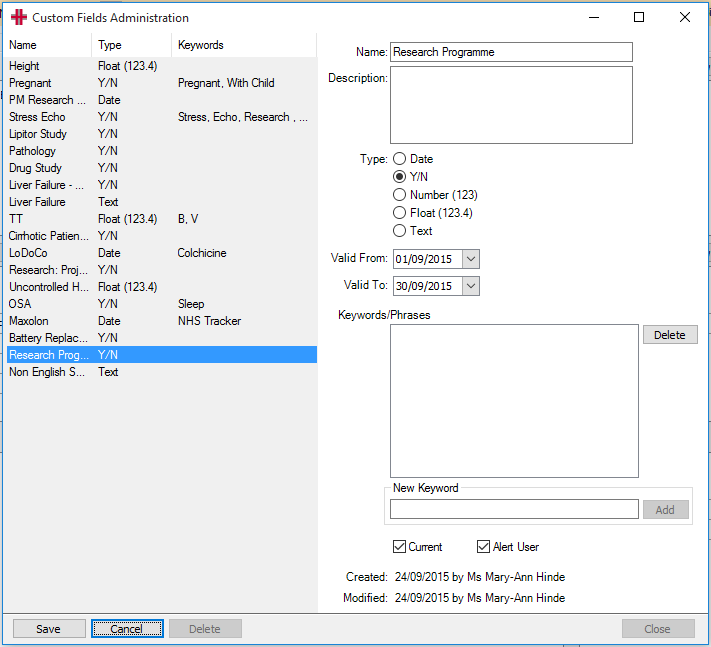This screenshot has width=711, height=647.
Task: Click the Delete button beside Cancel
Action: [205, 629]
